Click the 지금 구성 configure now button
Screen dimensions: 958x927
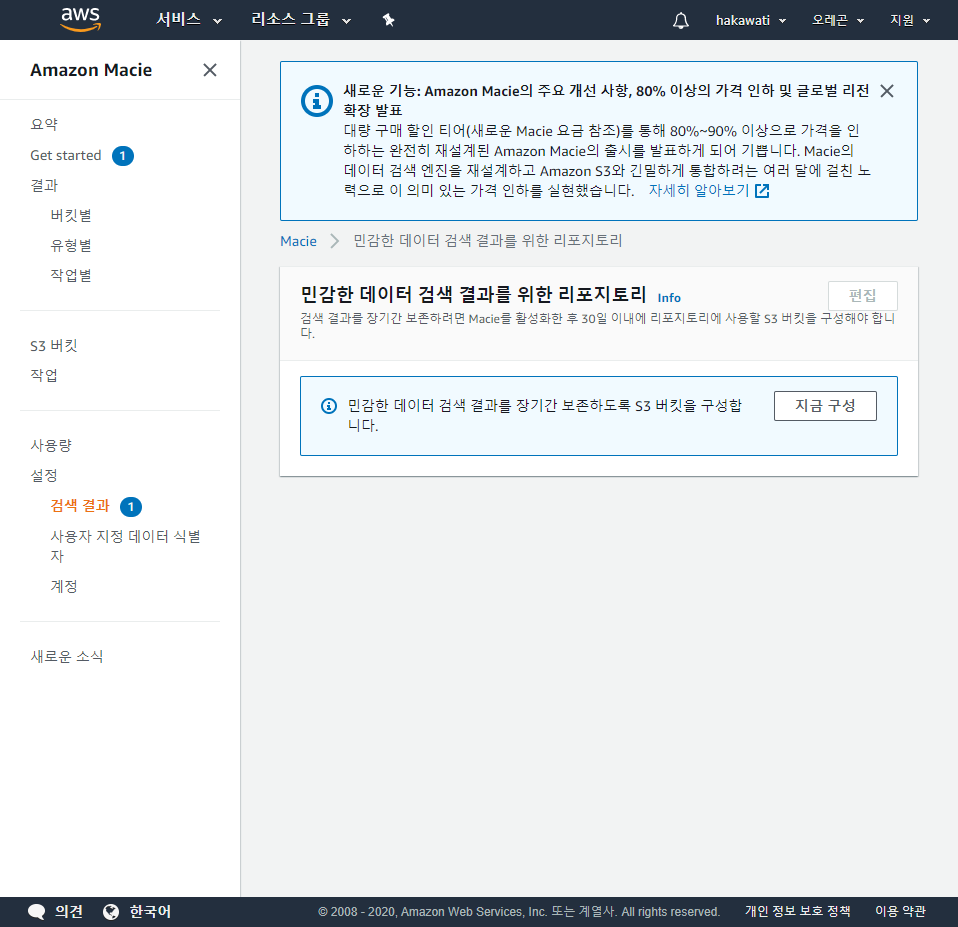[825, 406]
